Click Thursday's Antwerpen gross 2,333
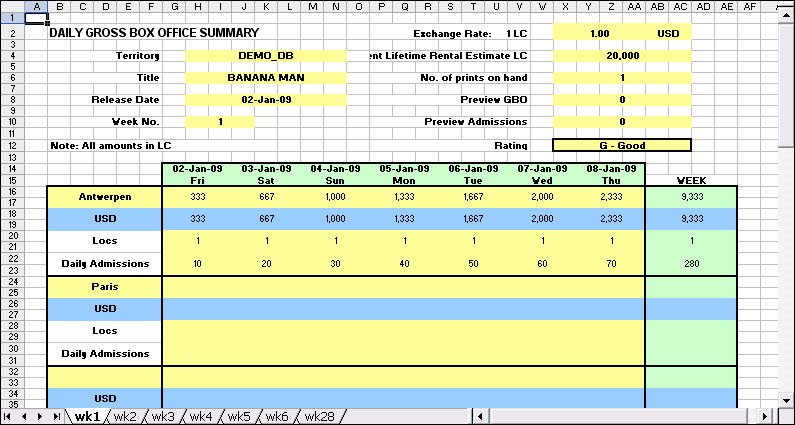 click(610, 196)
